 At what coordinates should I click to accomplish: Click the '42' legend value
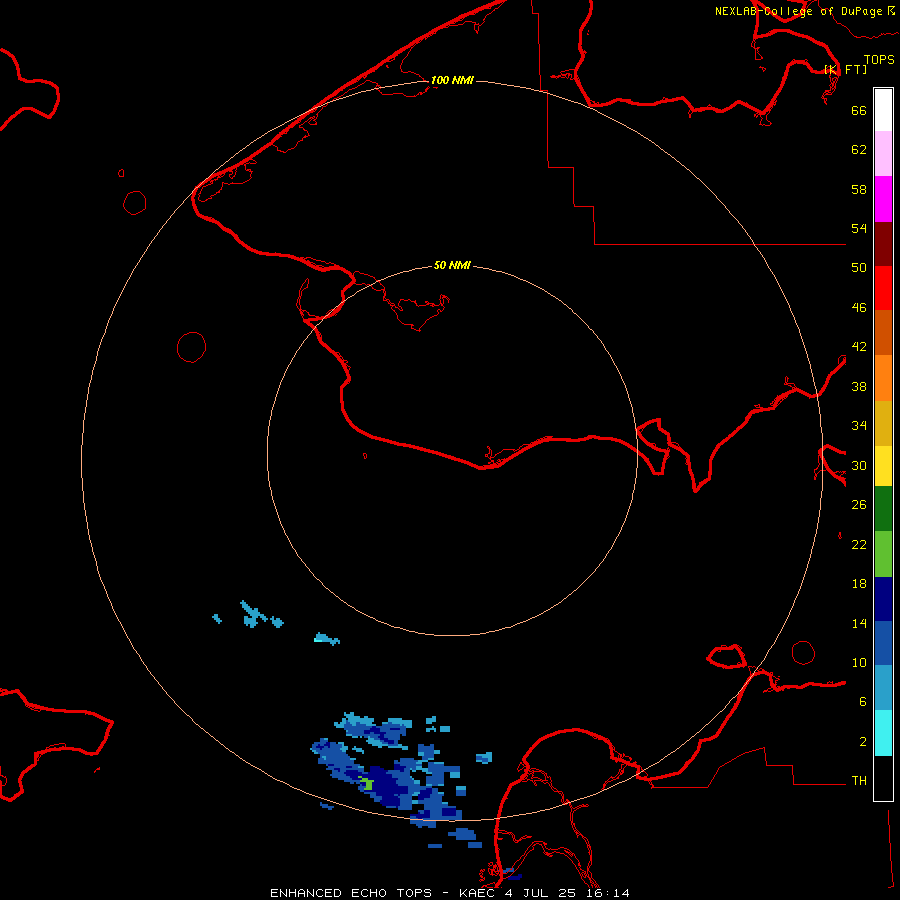pos(859,347)
